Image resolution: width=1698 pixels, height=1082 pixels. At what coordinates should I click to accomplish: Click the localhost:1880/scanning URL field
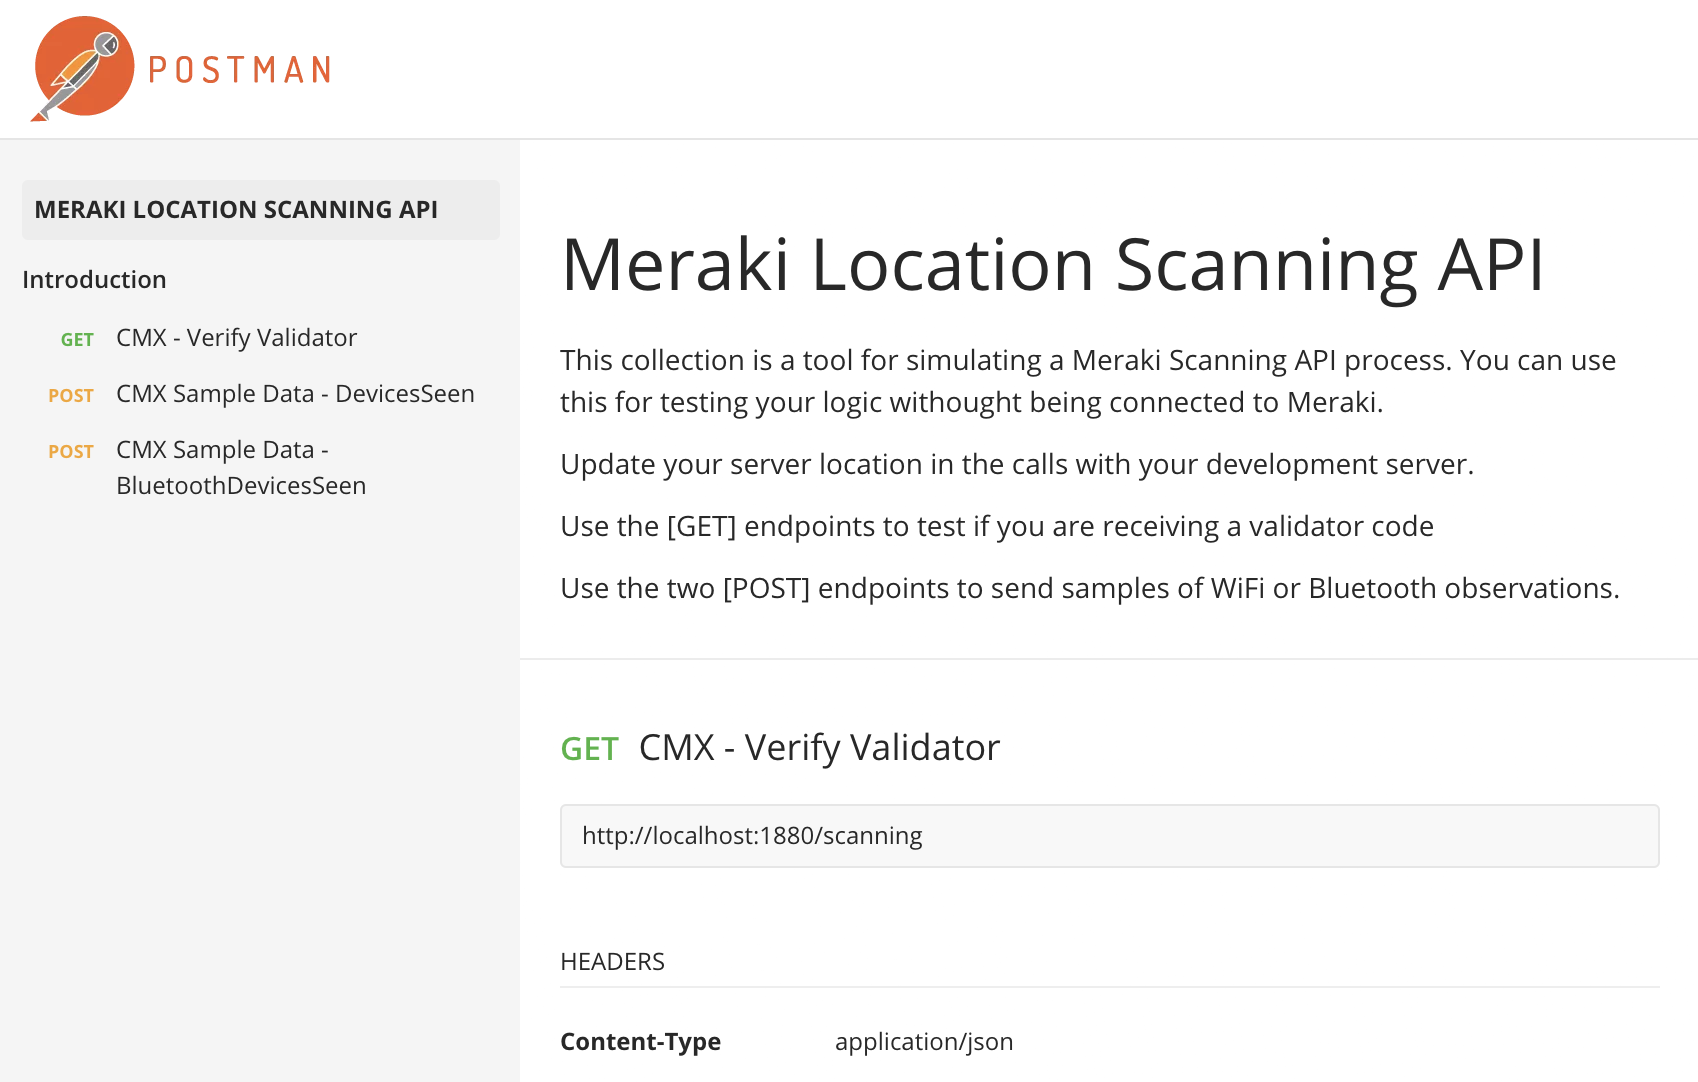tap(1108, 836)
